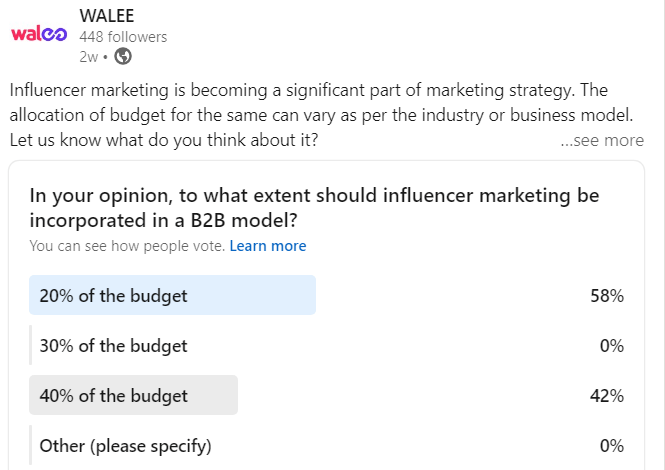Pick the 40% of the budget option
This screenshot has height=470, width=665.
[x=113, y=395]
